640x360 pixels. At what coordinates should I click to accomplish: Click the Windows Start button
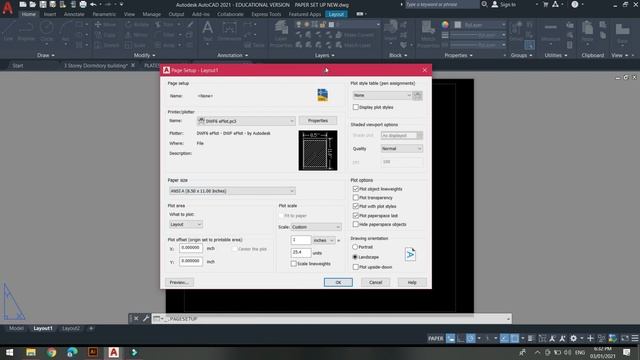click(9, 352)
